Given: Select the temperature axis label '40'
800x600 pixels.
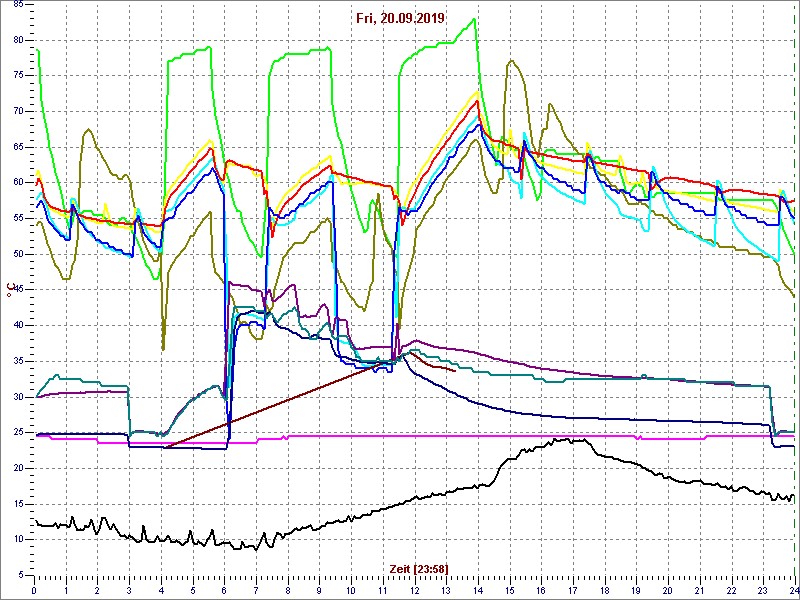Looking at the screenshot, I should coord(17,326).
